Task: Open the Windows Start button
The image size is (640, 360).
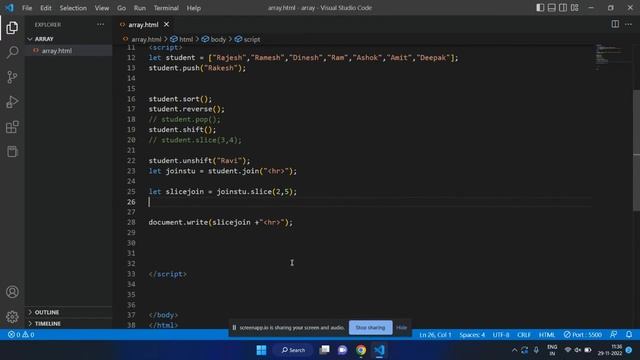Action: [261, 350]
